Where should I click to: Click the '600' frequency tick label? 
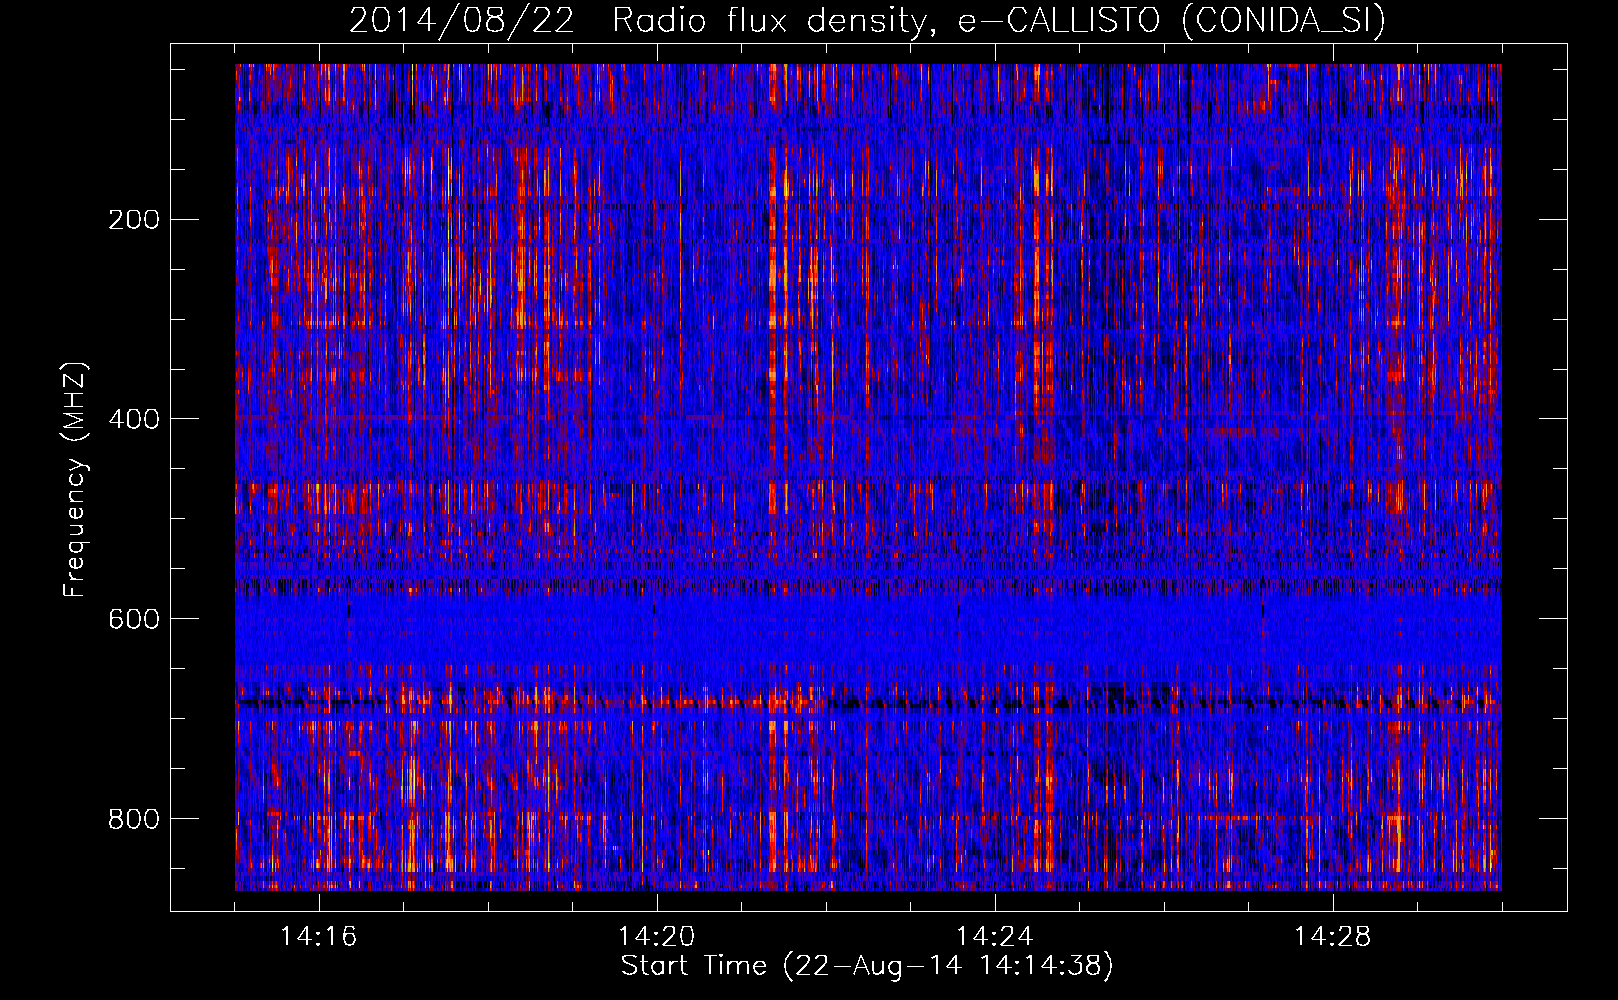[x=133, y=618]
